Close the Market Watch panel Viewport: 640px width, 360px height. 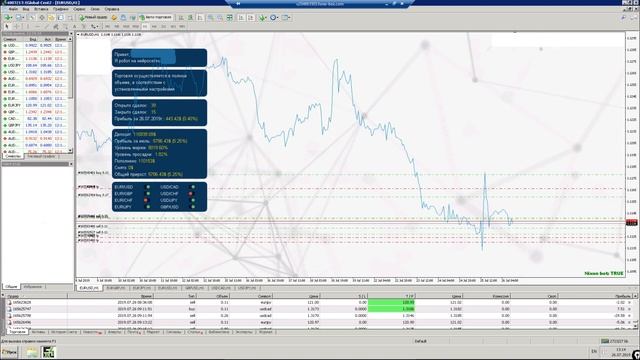click(x=71, y=34)
